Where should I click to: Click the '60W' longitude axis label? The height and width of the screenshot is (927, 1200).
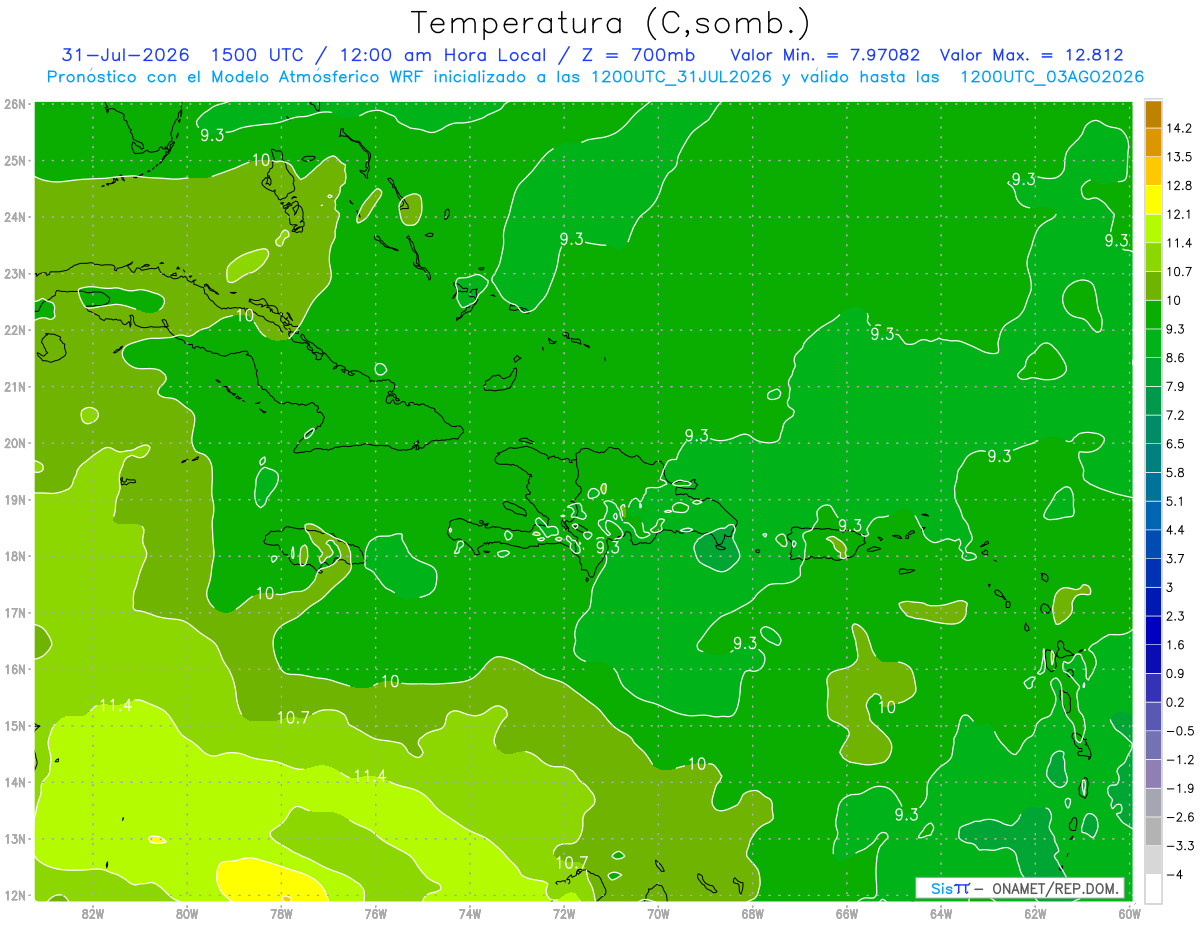(x=1129, y=912)
